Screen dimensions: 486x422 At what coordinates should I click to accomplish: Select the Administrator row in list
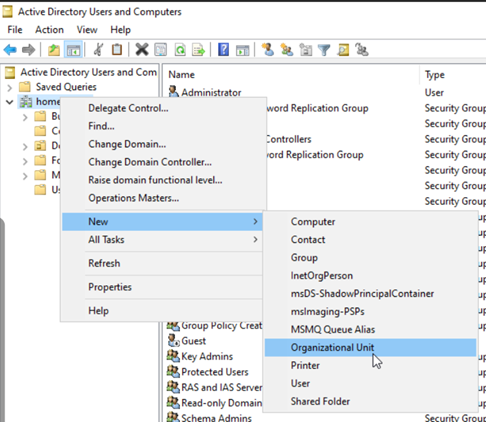(211, 92)
